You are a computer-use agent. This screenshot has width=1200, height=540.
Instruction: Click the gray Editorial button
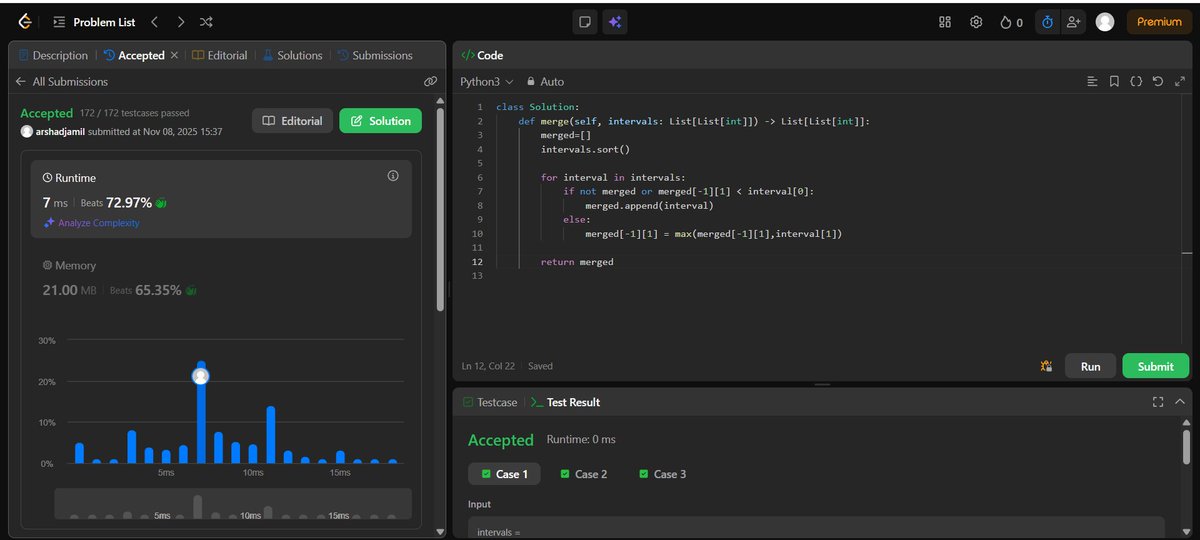(x=292, y=121)
